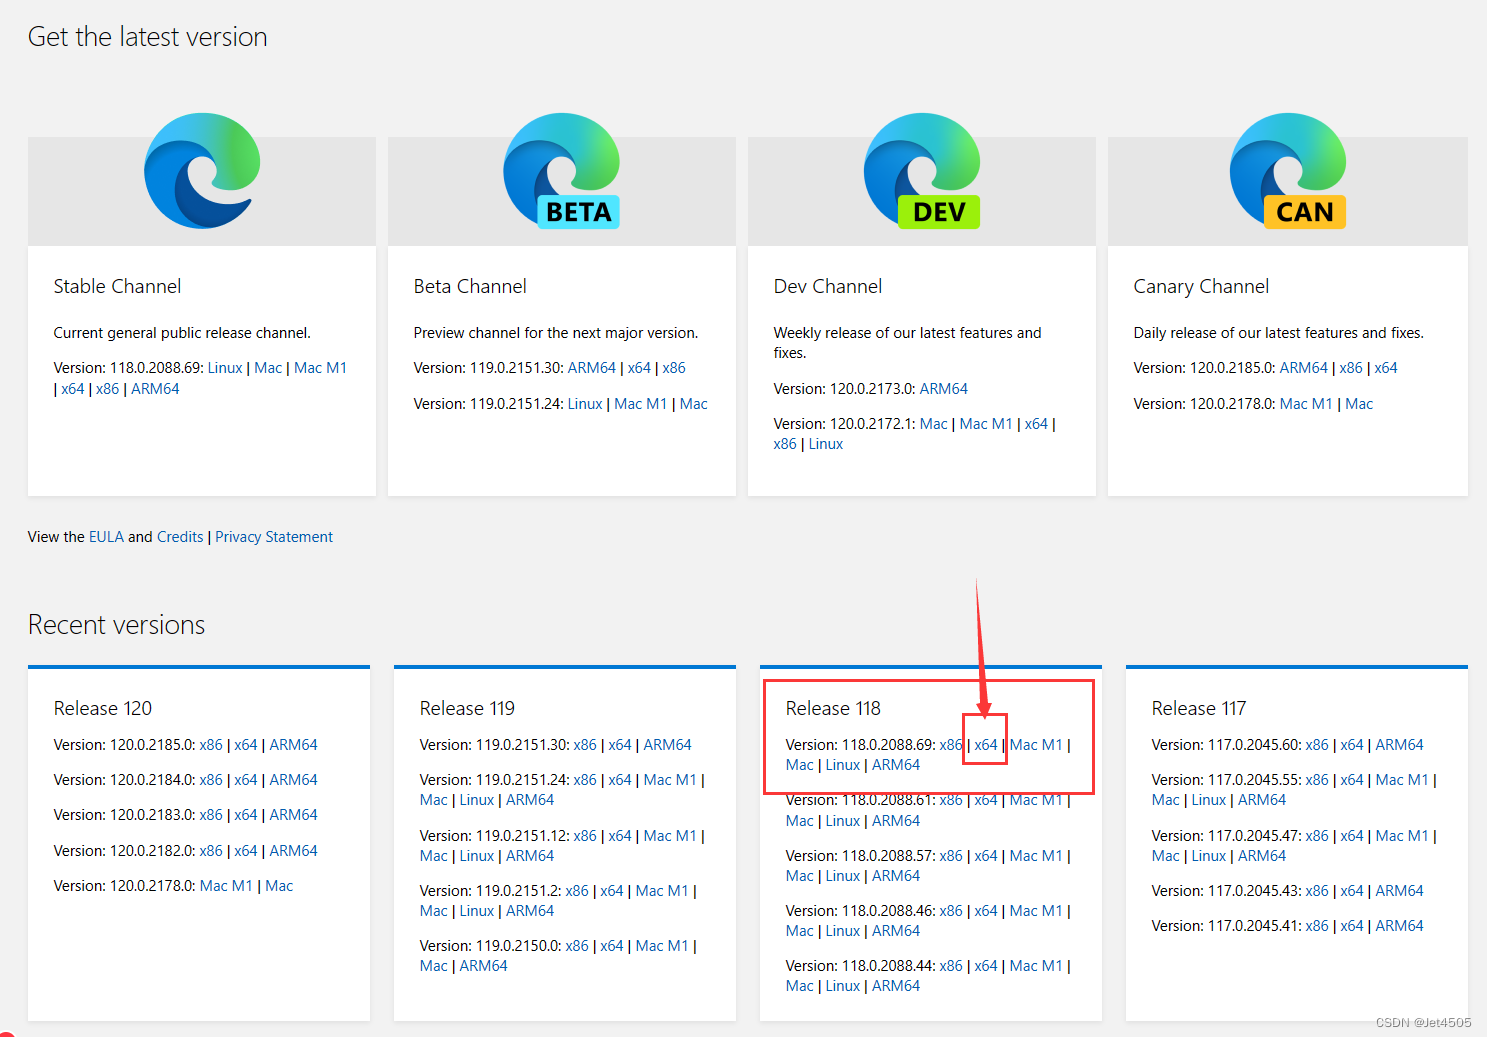Download Canary 120.0.2185.0 x86 driver

[x=1351, y=368]
